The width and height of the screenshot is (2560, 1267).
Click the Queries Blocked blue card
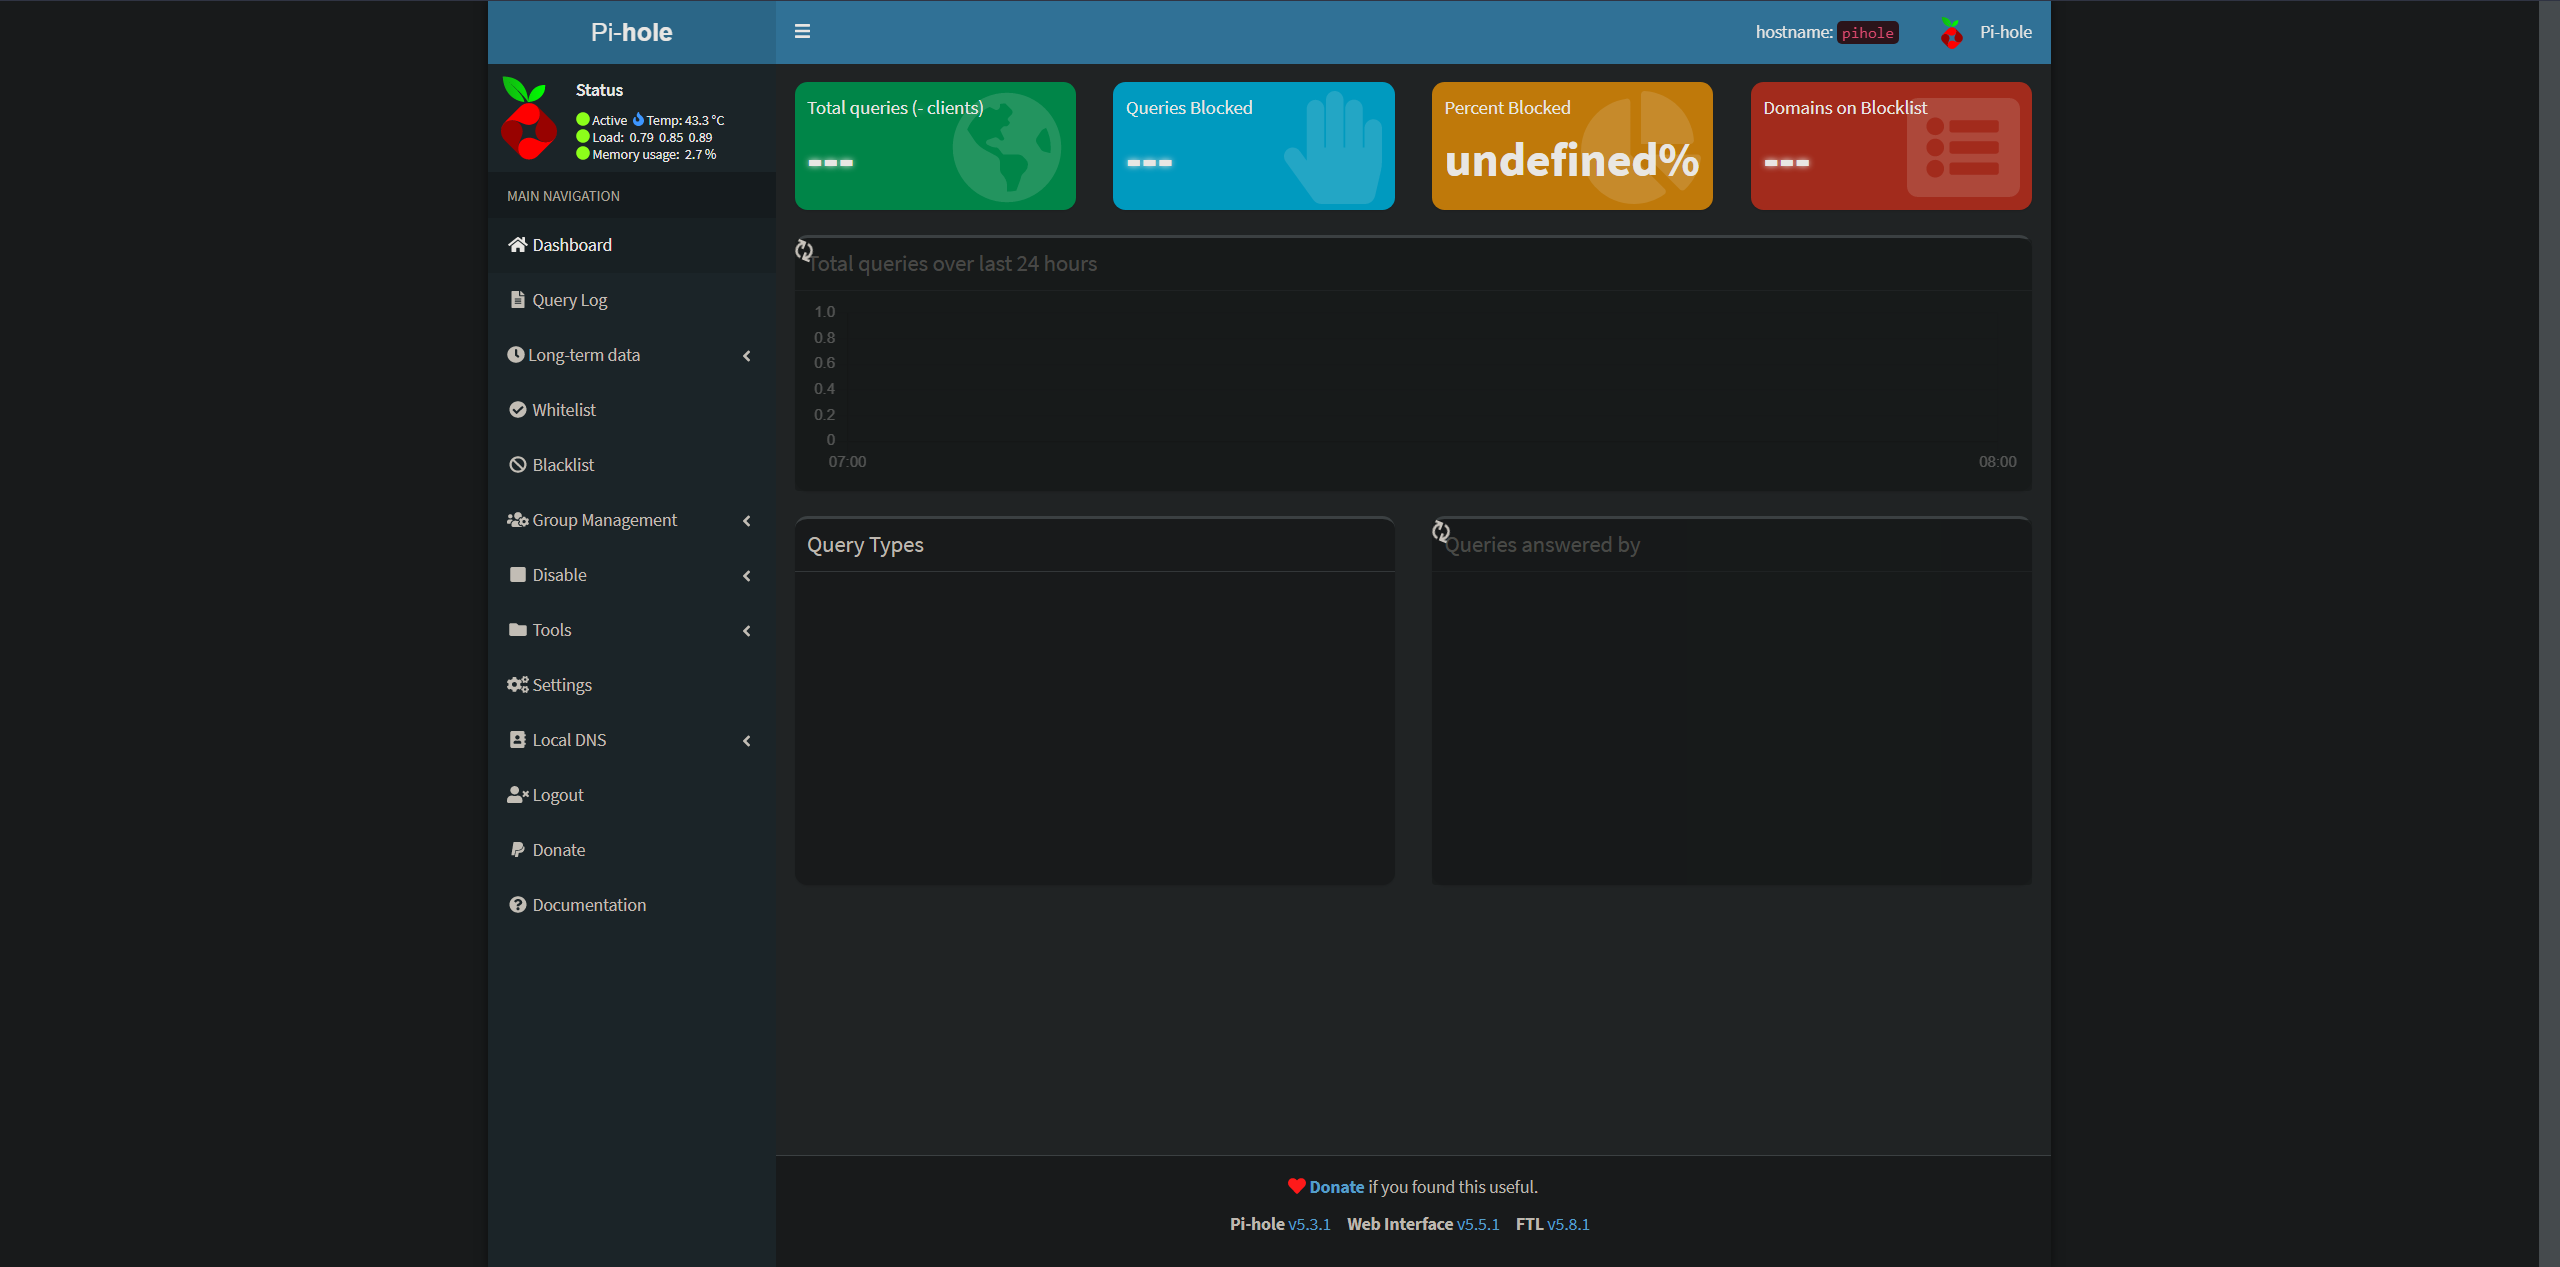pos(1253,146)
